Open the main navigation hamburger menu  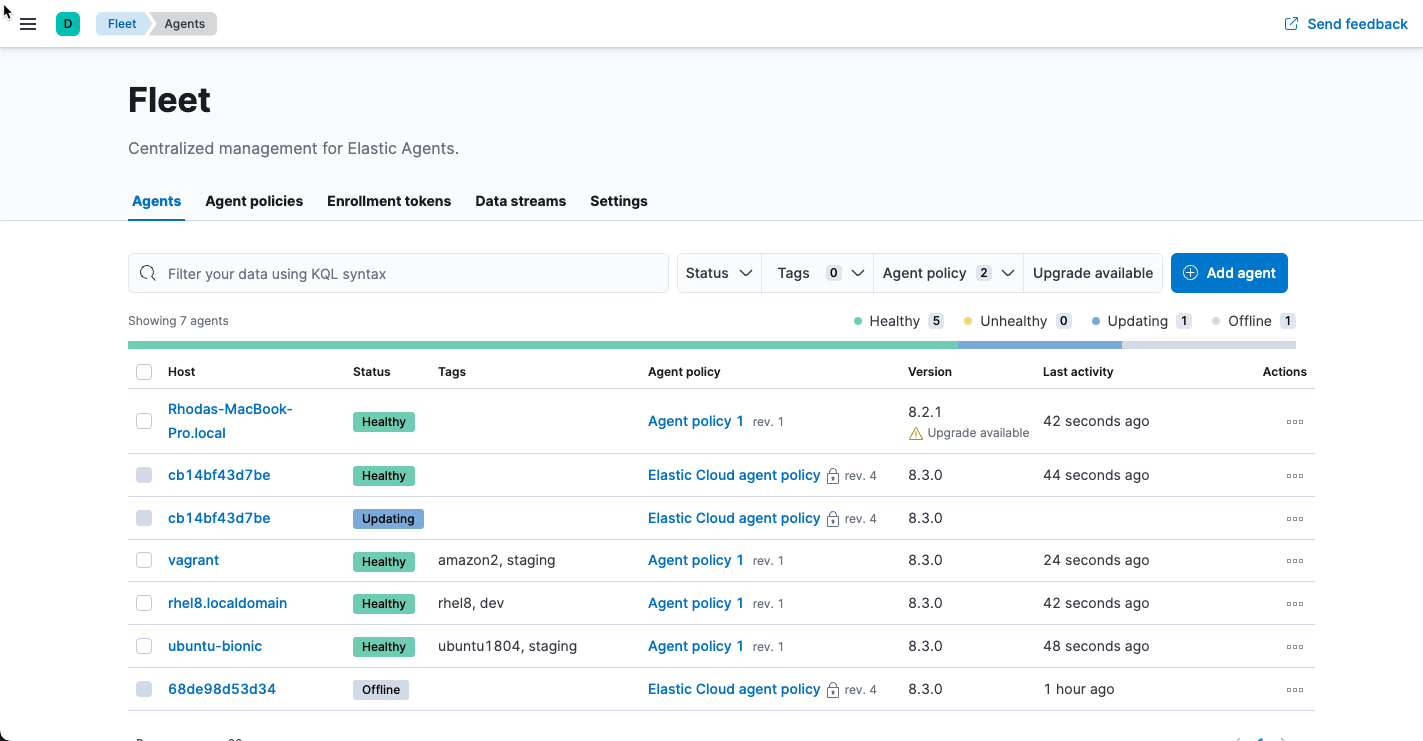28,23
